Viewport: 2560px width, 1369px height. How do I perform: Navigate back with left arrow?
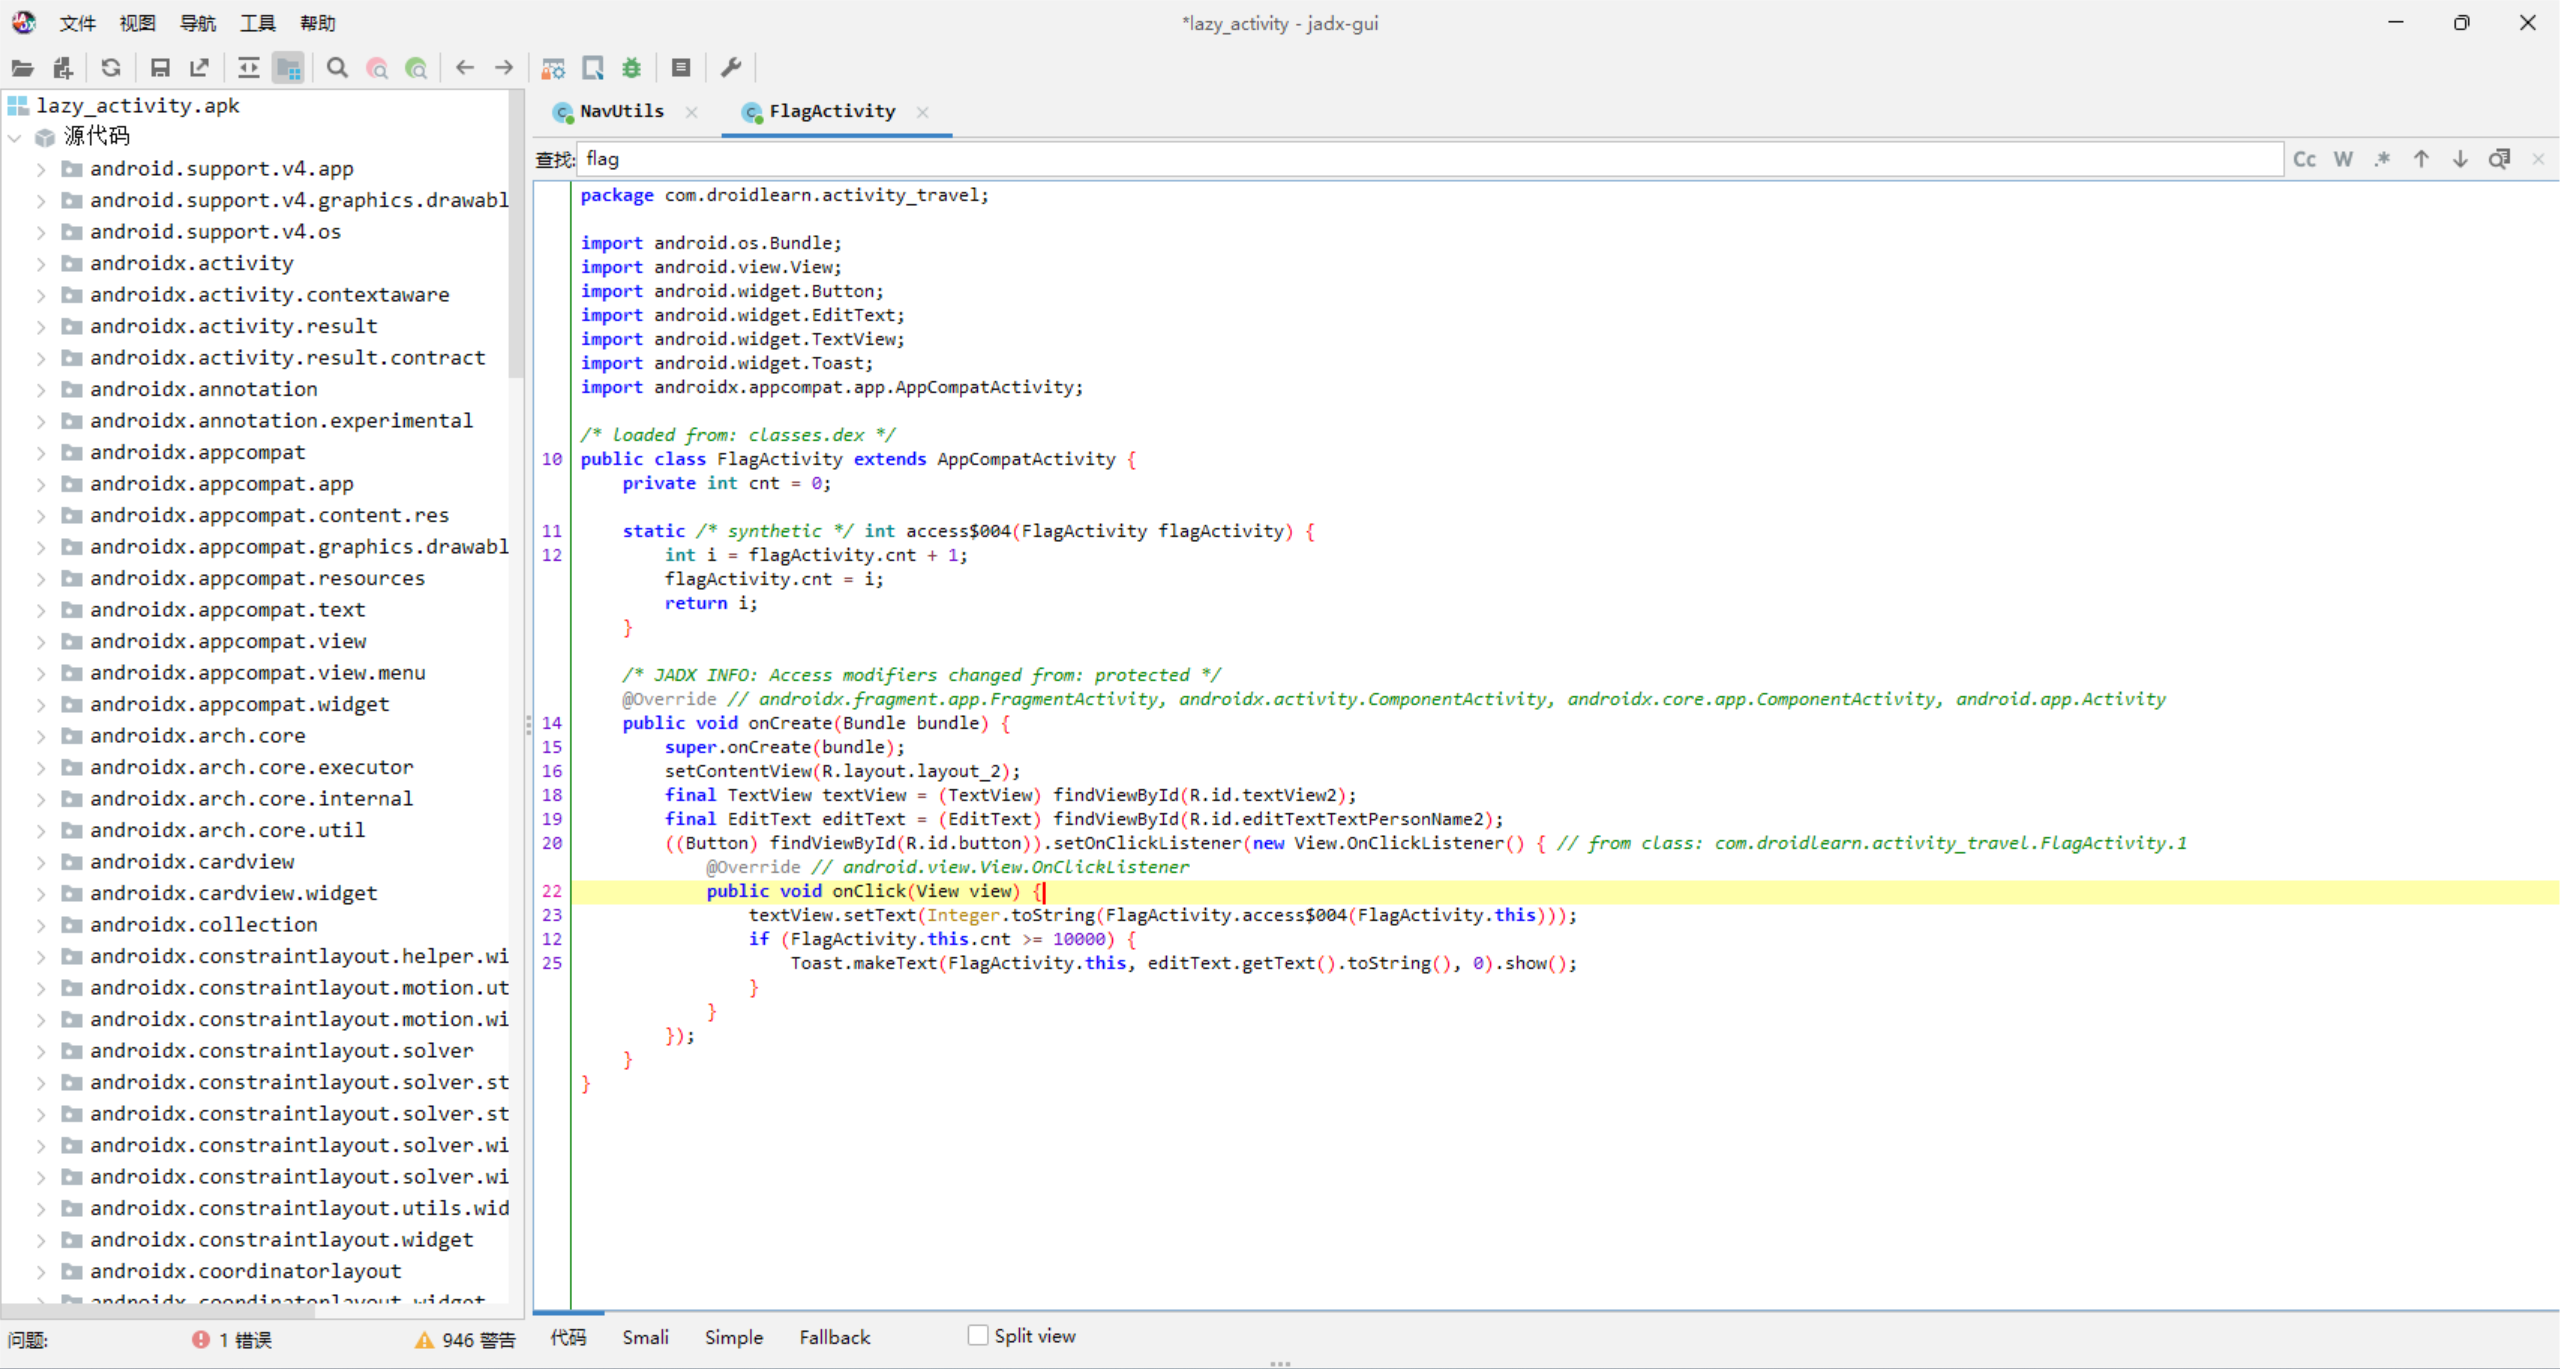coord(465,68)
